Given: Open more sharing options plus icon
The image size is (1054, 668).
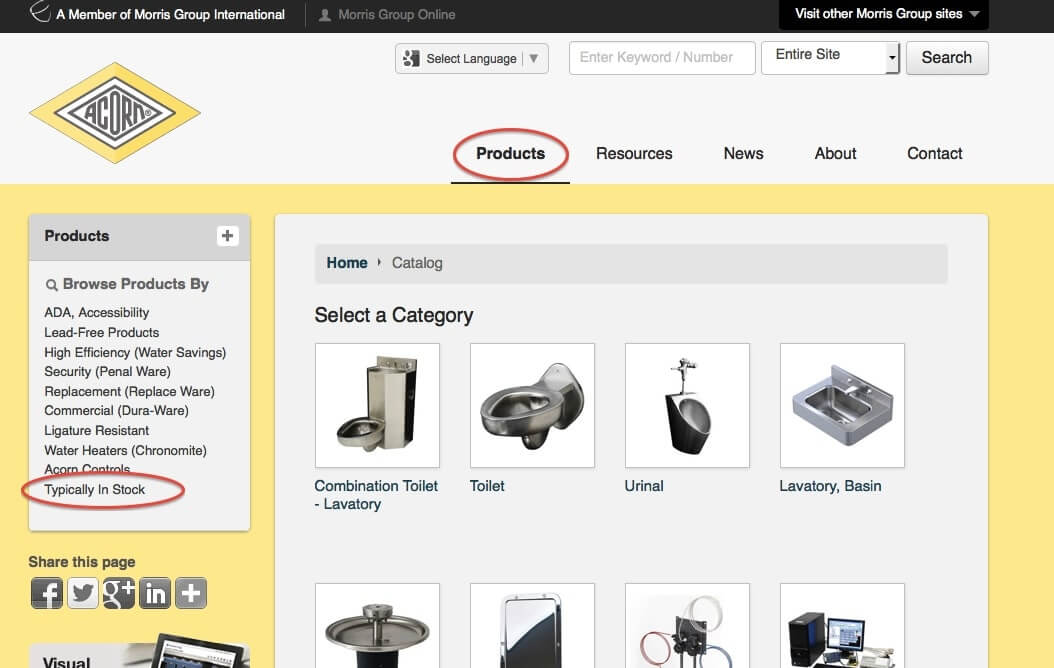Looking at the screenshot, I should [x=191, y=593].
